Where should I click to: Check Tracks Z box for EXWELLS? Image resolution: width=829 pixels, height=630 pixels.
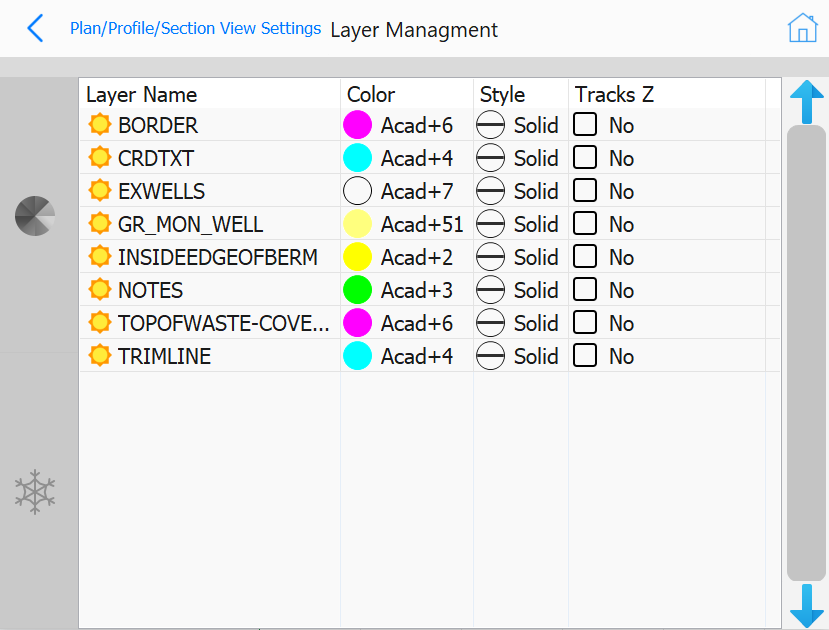click(x=585, y=190)
